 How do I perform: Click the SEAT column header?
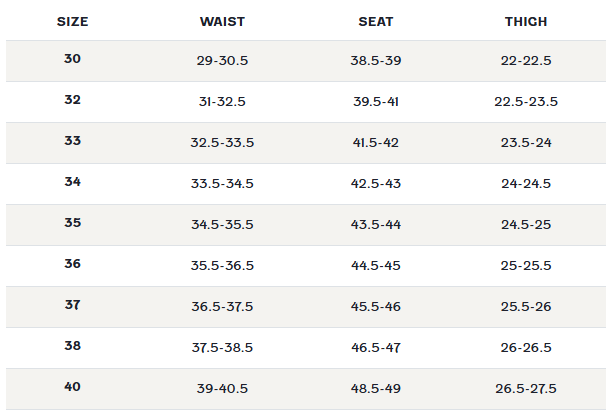pyautogui.click(x=376, y=21)
